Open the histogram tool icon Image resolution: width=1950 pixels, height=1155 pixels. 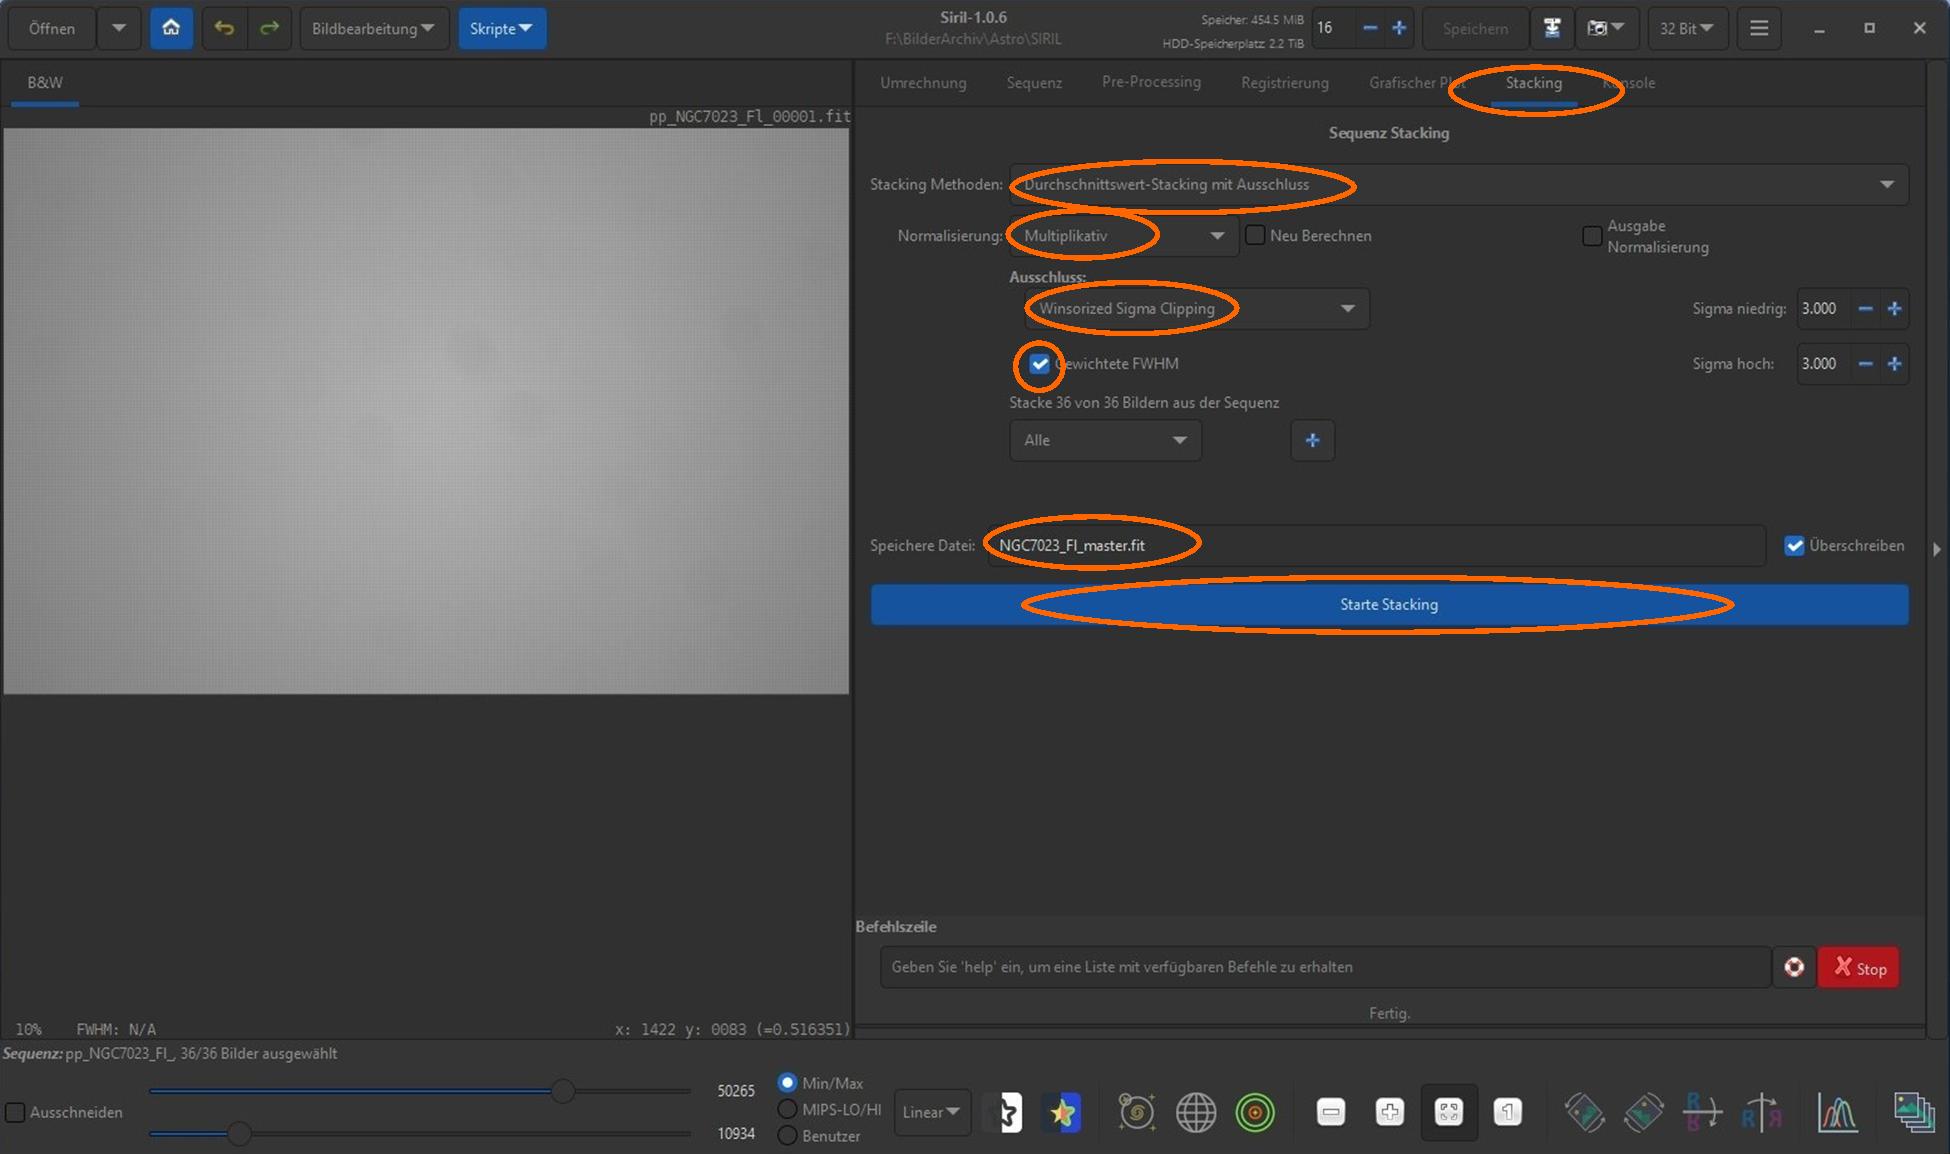[1837, 1112]
